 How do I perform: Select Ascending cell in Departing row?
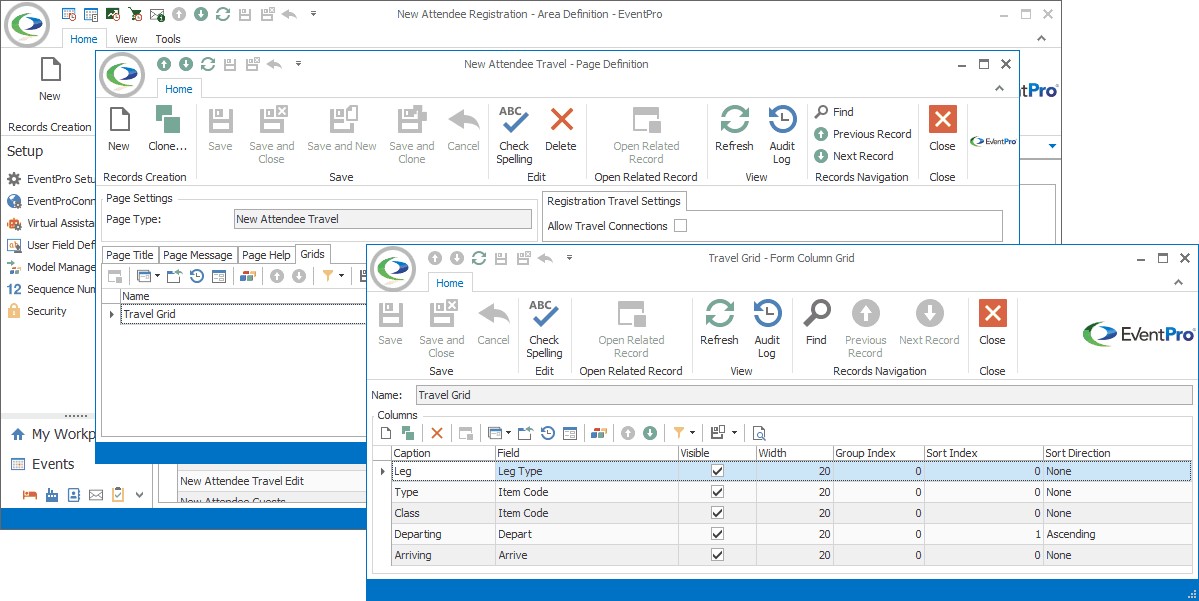(1117, 534)
